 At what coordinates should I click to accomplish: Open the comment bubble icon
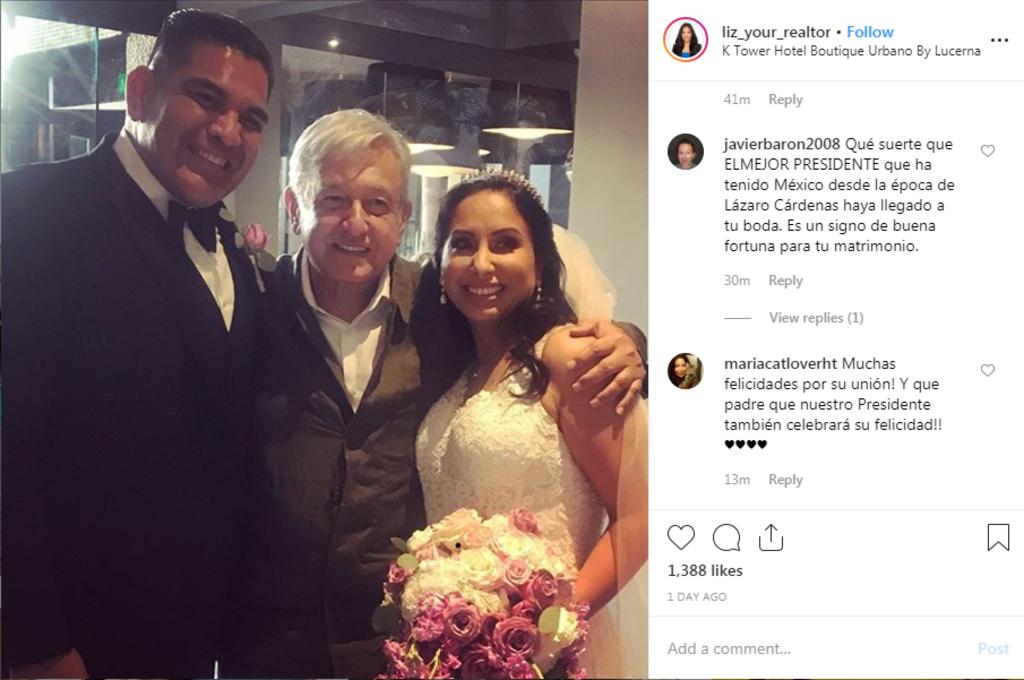[x=726, y=538]
